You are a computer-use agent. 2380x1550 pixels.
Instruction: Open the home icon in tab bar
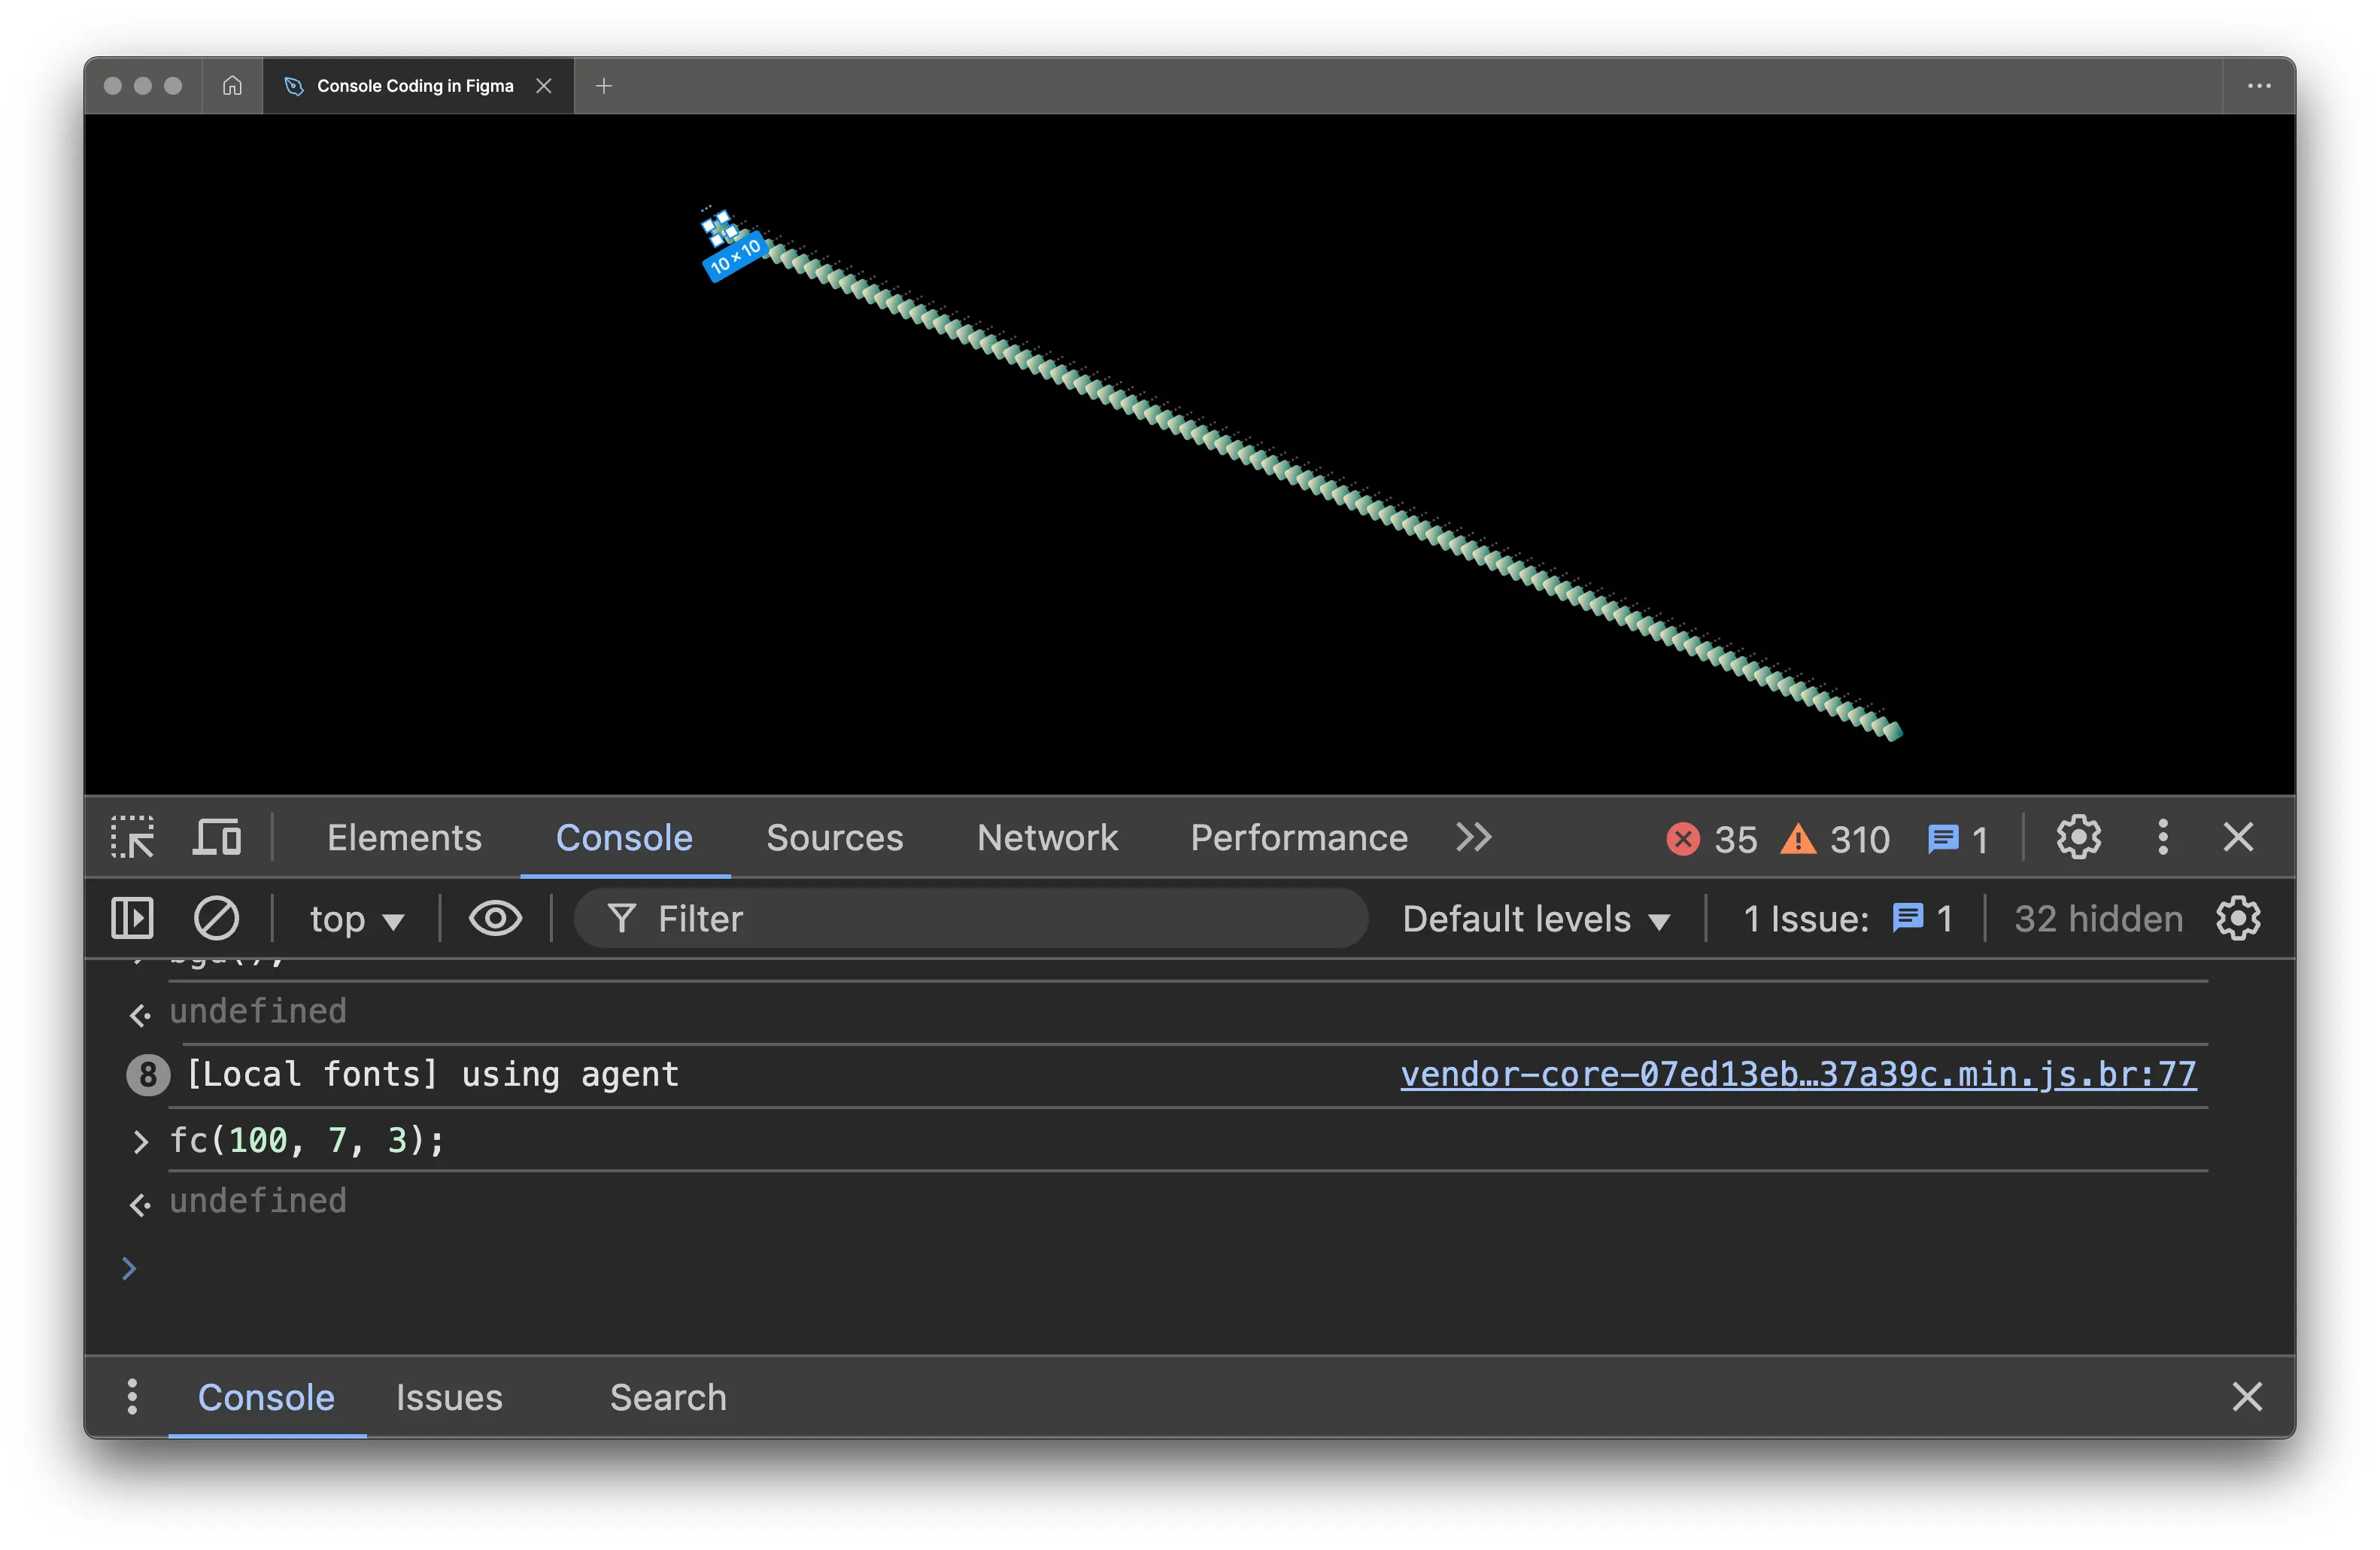pos(232,86)
